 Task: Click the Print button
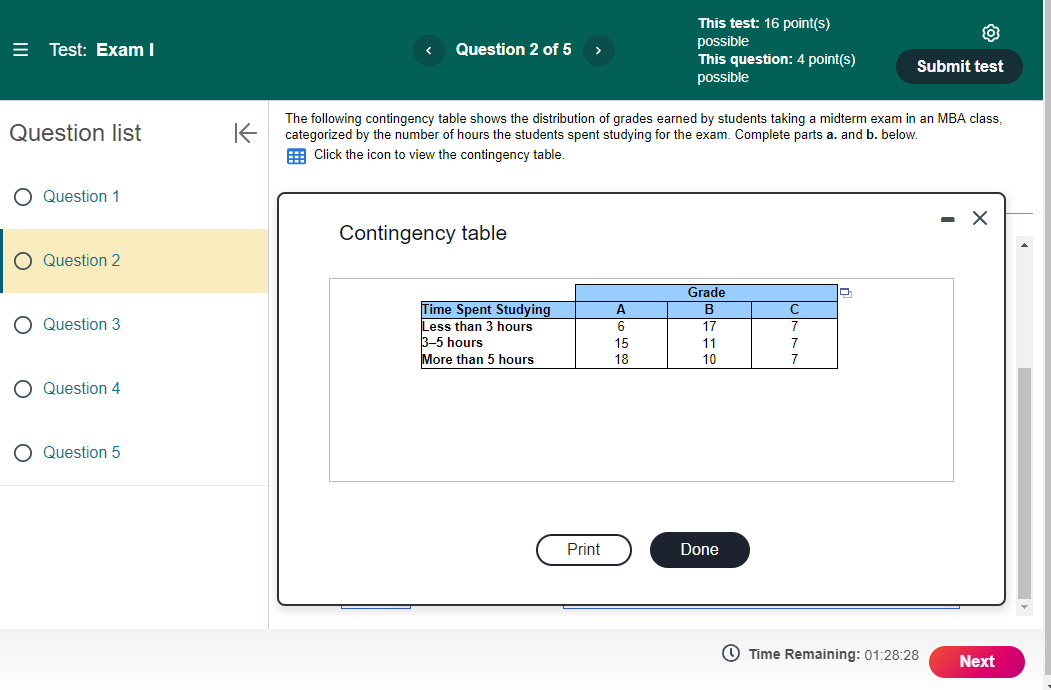click(583, 550)
